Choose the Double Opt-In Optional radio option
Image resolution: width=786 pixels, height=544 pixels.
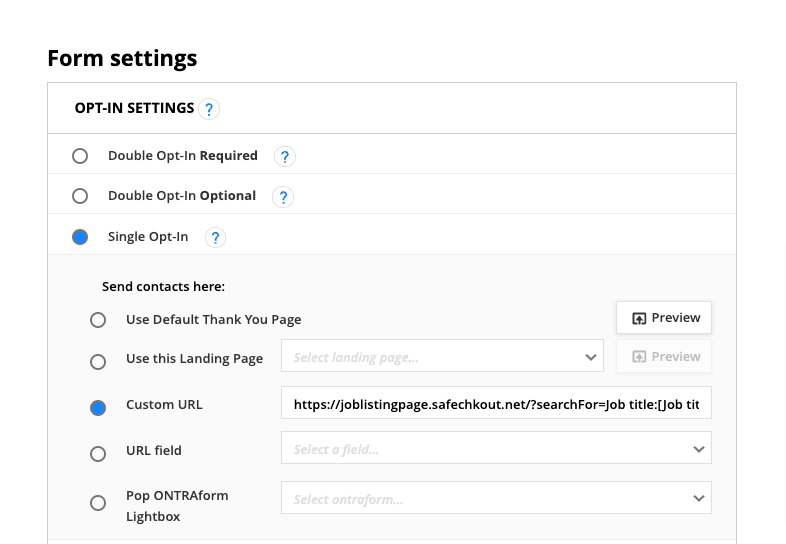point(80,196)
